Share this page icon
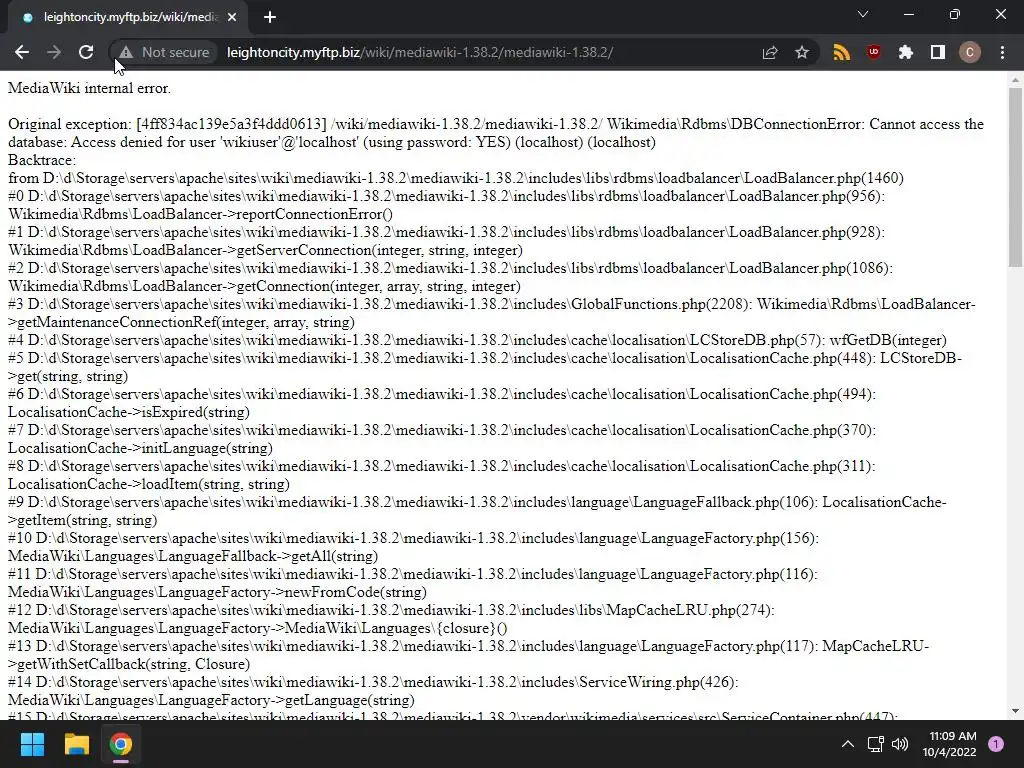Screen dimensions: 1024x768 (770, 52)
